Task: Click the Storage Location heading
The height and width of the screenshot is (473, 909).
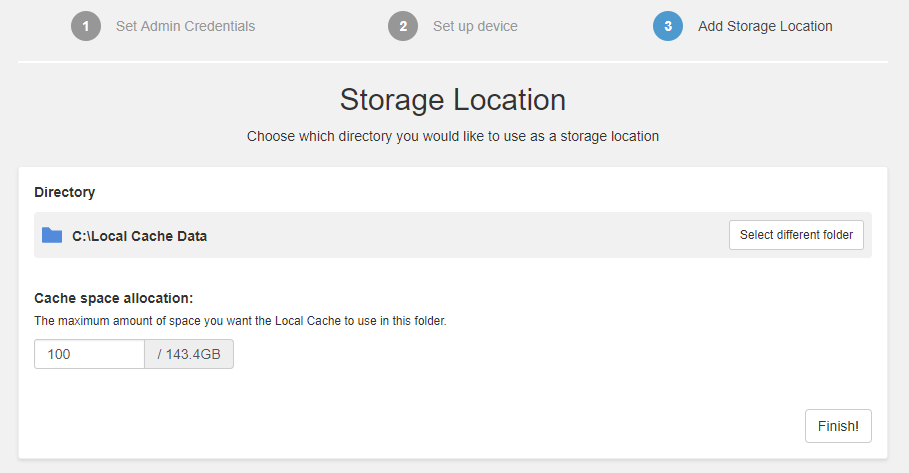Action: pyautogui.click(x=453, y=100)
